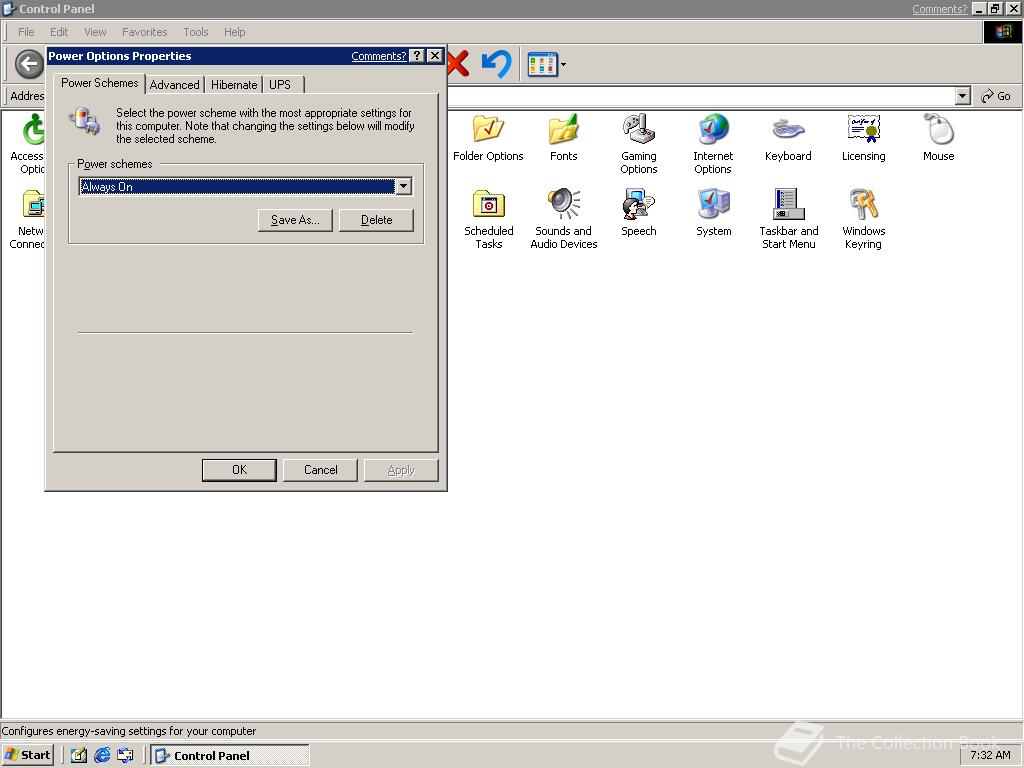Click the Save As... button
This screenshot has height=768, width=1024.
(x=295, y=220)
